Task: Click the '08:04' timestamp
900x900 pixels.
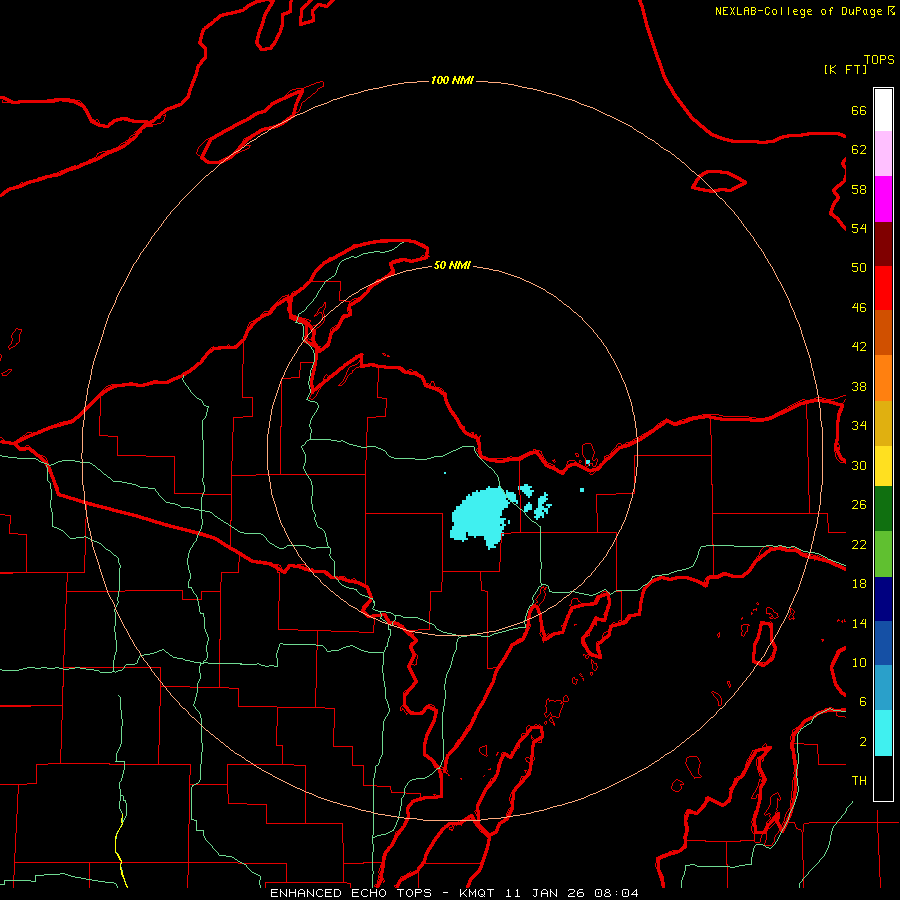Action: pyautogui.click(x=618, y=893)
